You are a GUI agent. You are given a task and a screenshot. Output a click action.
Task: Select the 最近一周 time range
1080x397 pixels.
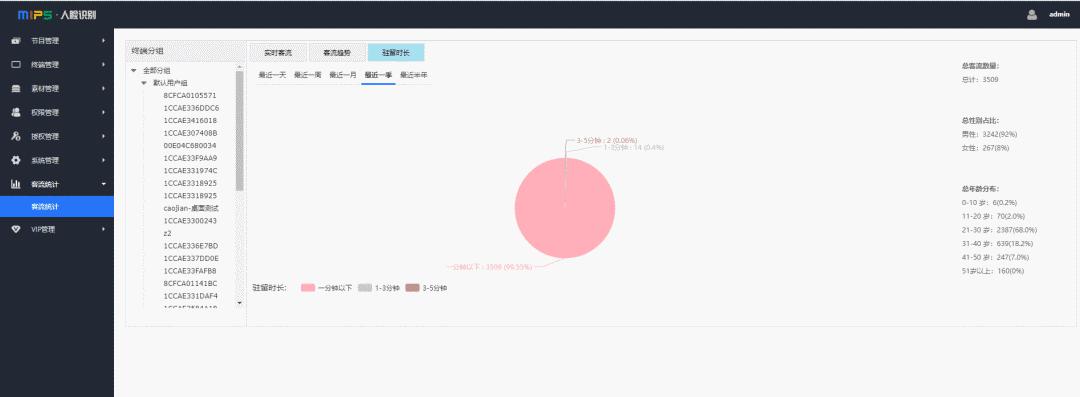pos(307,75)
